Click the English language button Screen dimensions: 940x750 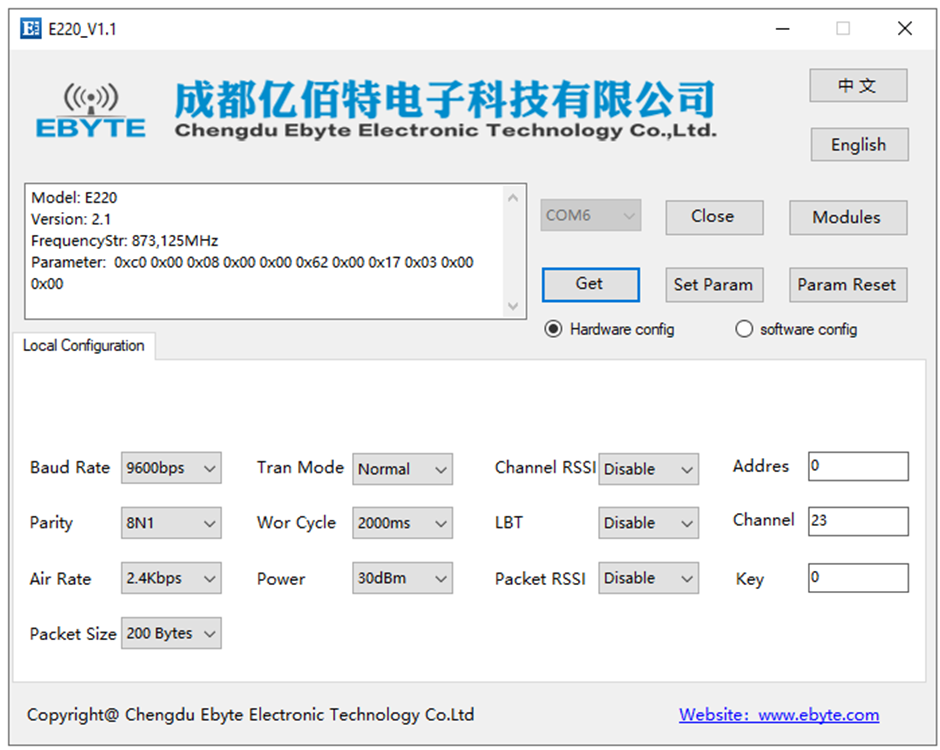859,144
